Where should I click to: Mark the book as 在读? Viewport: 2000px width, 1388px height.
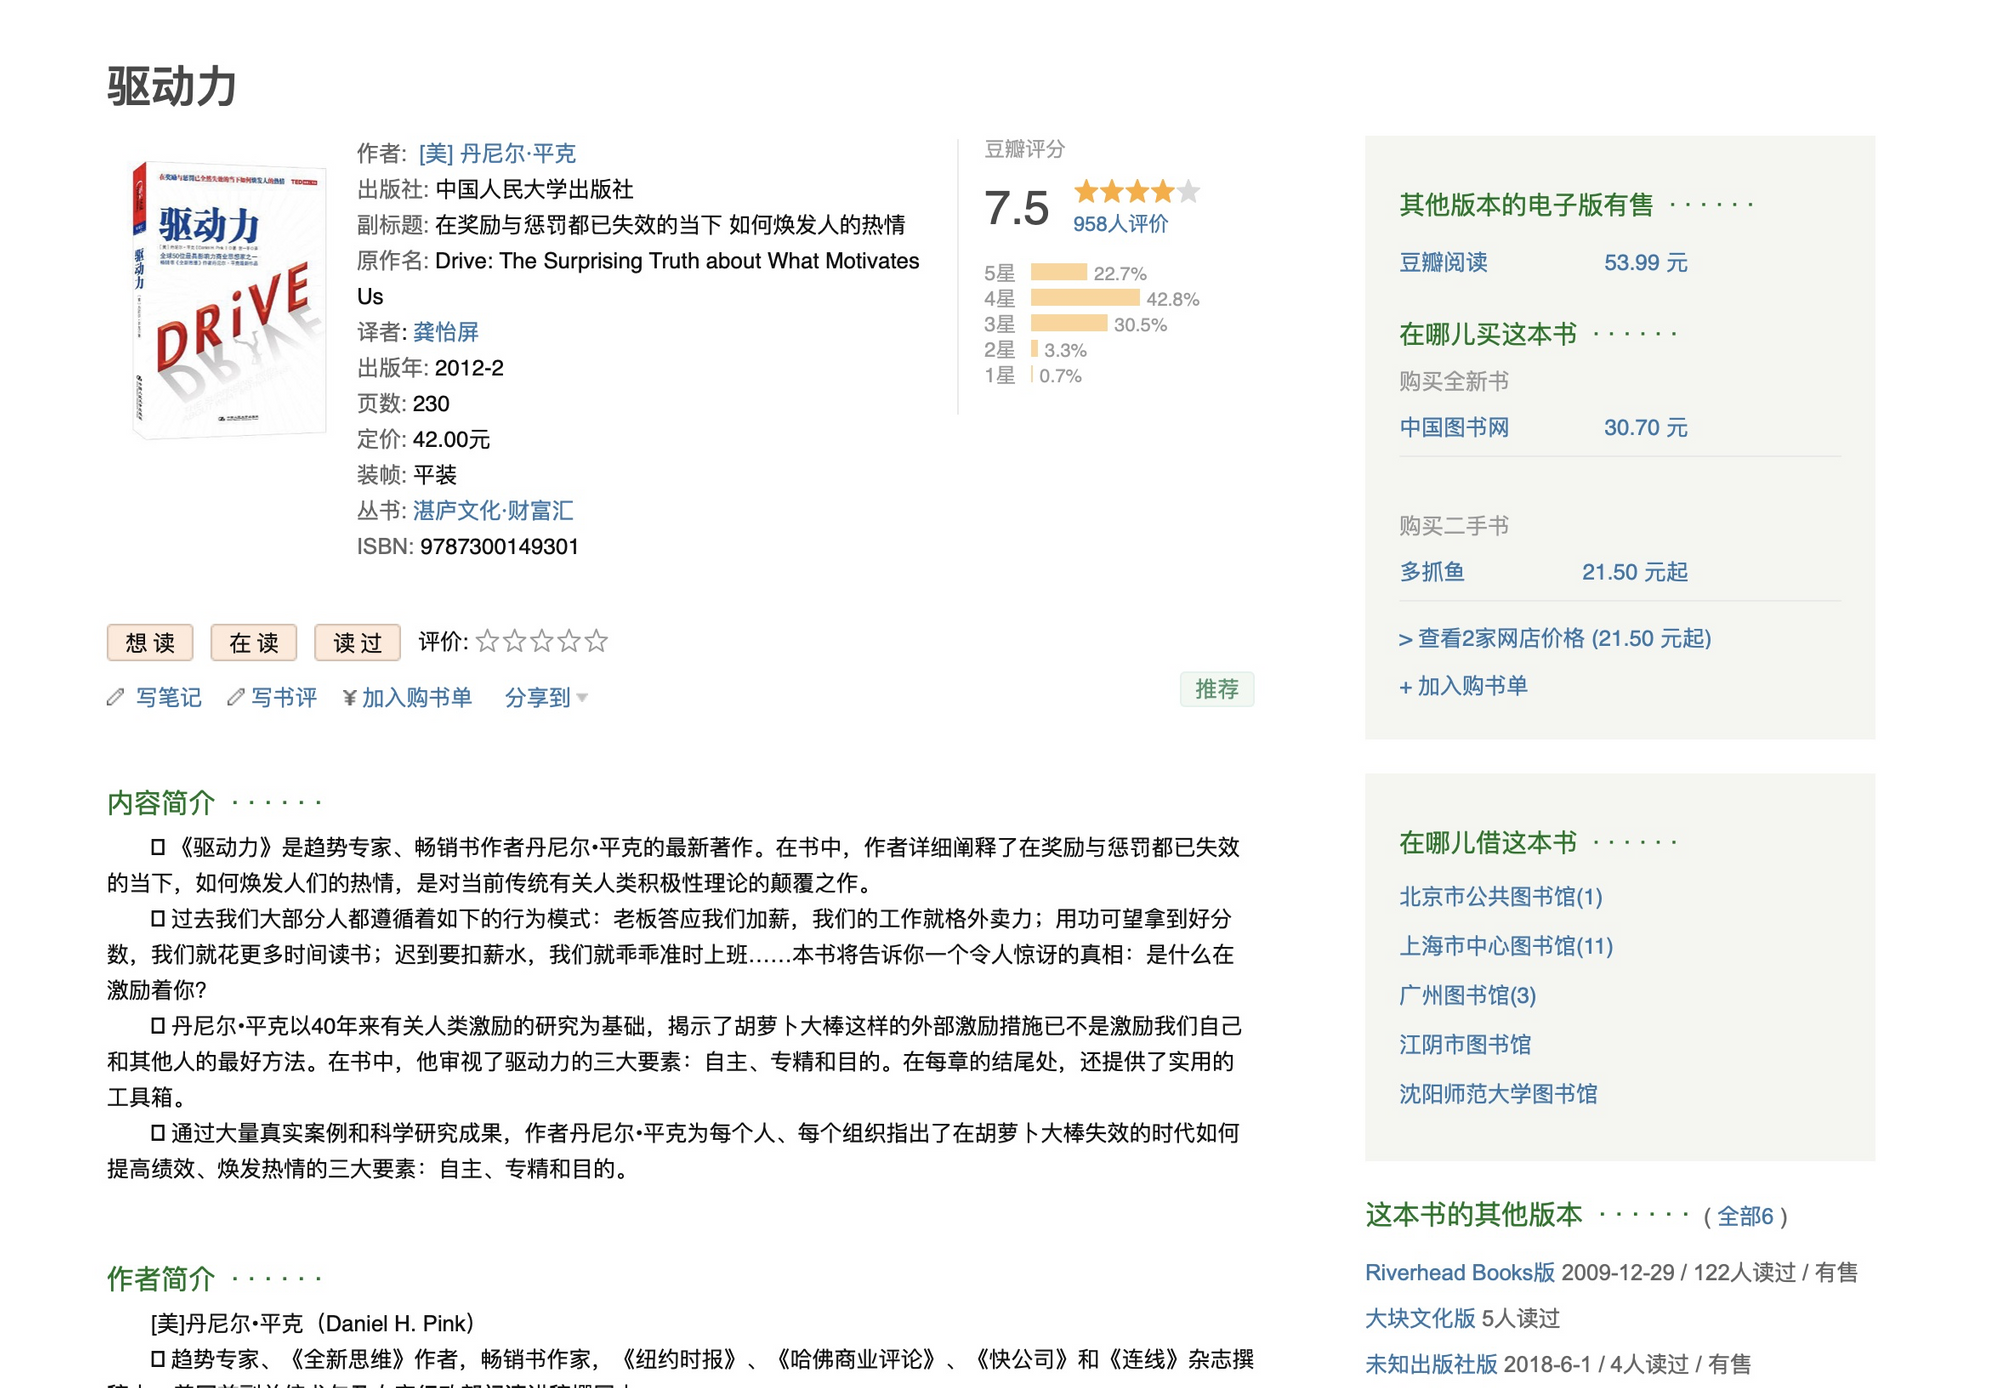pos(254,643)
